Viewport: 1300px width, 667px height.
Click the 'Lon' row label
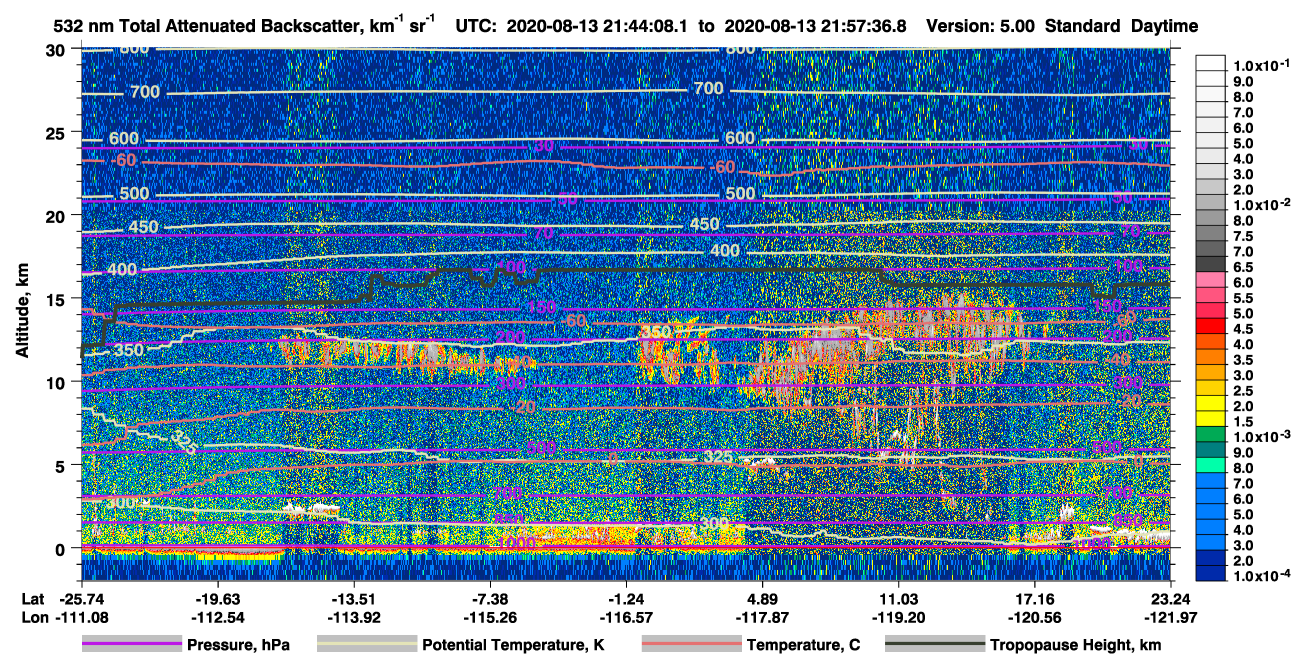34,618
